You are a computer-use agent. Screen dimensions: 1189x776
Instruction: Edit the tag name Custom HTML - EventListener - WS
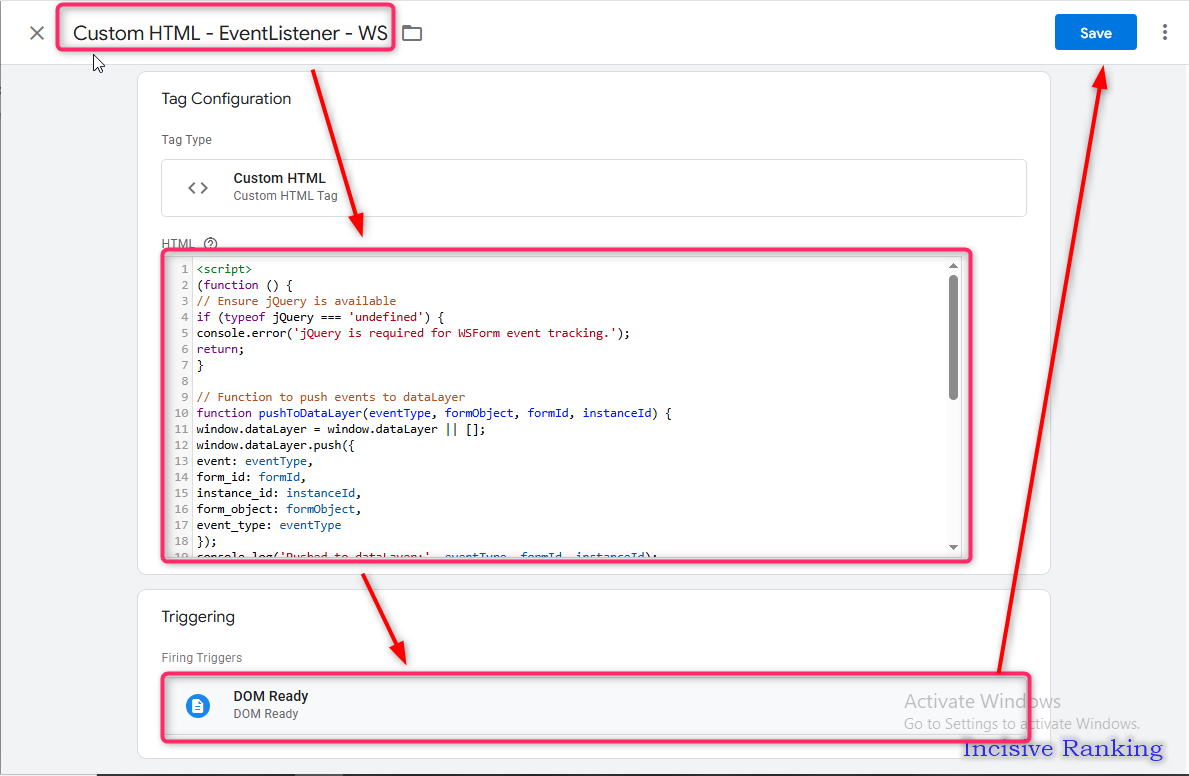230,33
